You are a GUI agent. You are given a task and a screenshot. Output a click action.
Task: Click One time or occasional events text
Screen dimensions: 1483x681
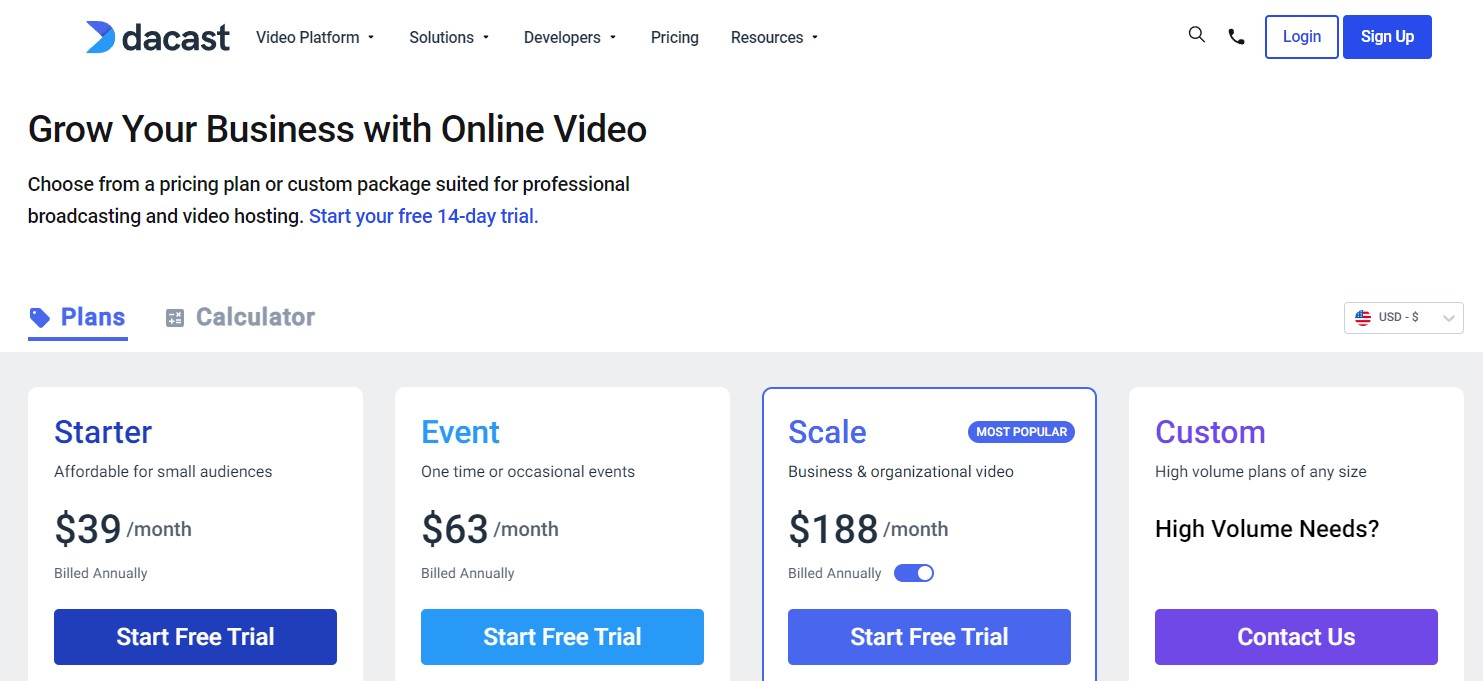coord(528,471)
